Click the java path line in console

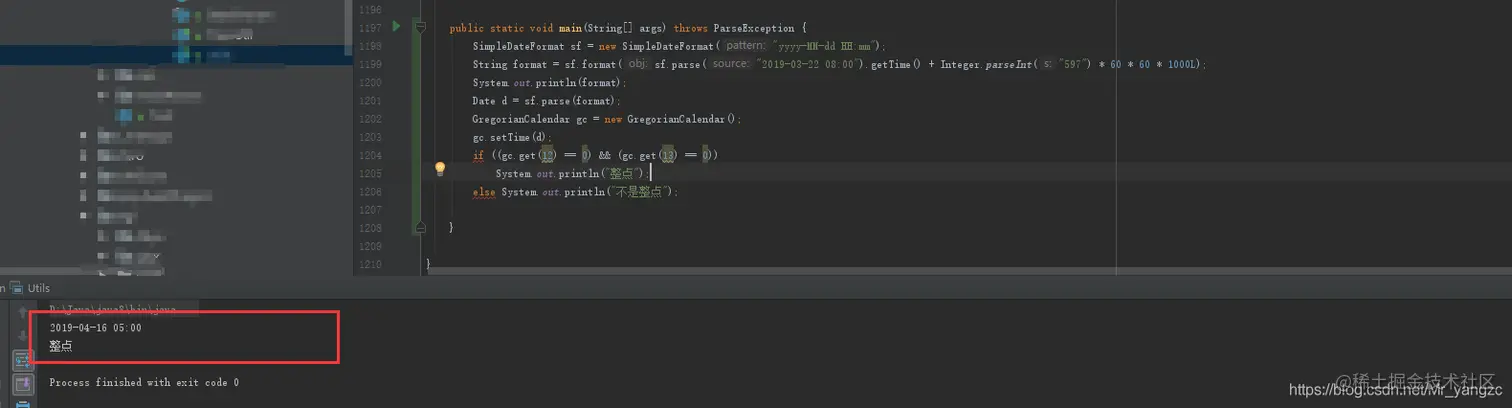(113, 310)
